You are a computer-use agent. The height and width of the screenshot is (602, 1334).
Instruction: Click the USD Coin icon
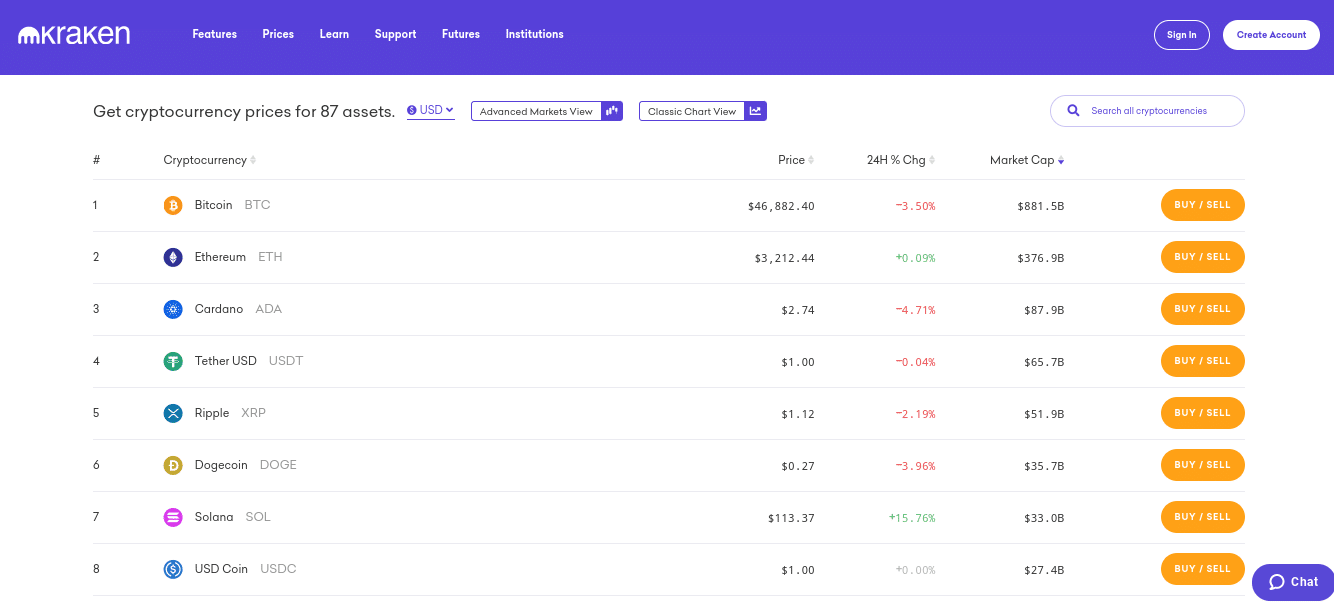click(173, 569)
